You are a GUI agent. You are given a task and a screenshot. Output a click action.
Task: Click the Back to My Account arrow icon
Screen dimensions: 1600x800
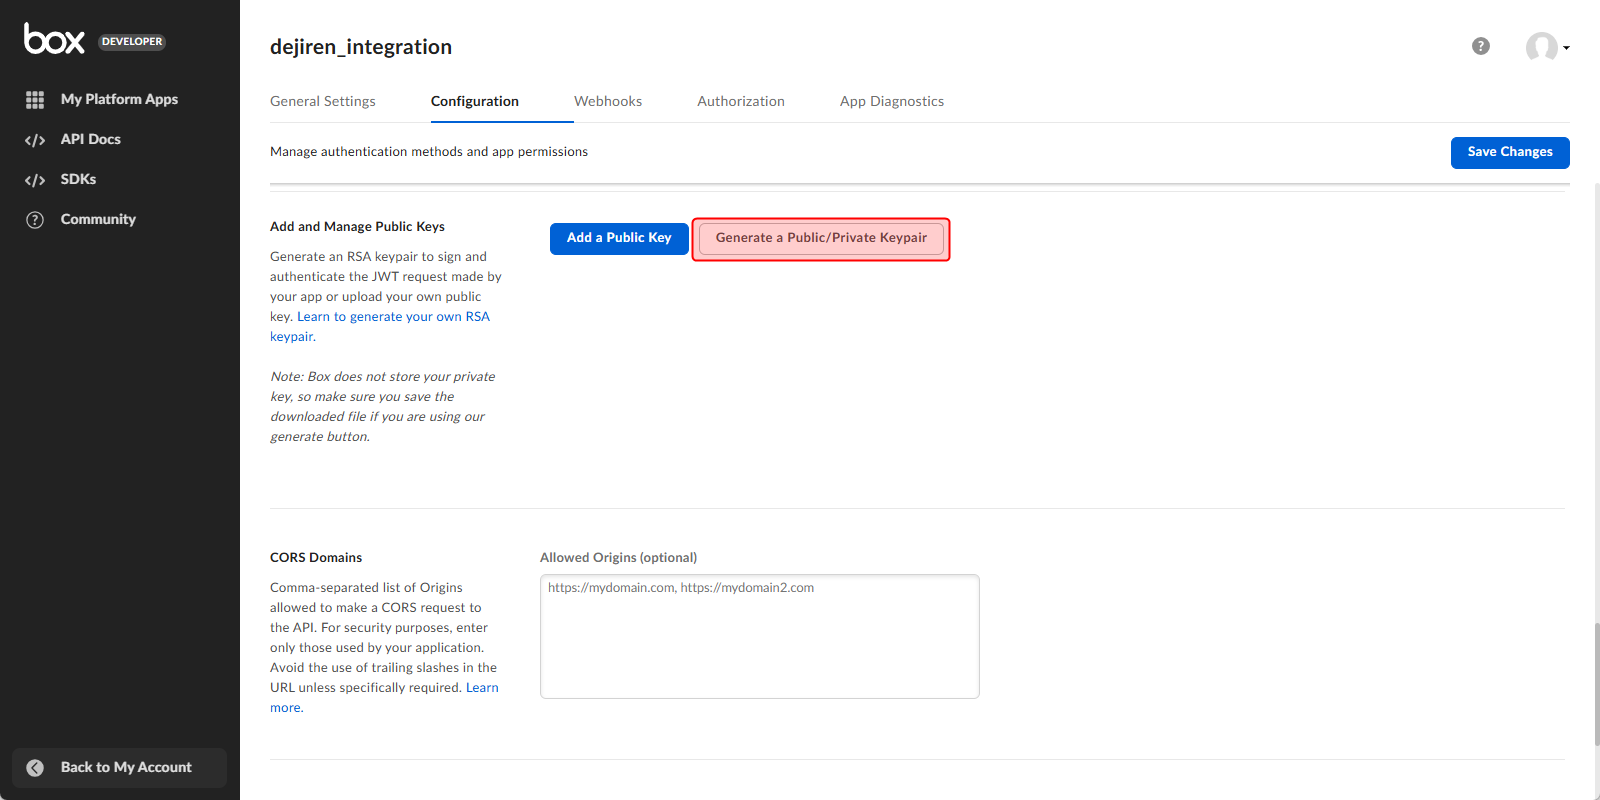[x=35, y=768]
